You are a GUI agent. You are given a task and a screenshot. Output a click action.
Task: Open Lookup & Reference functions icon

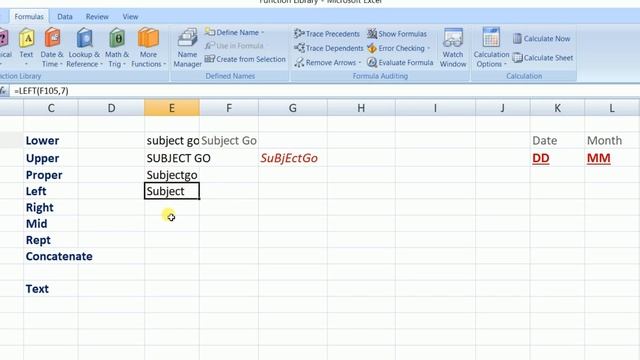click(84, 38)
